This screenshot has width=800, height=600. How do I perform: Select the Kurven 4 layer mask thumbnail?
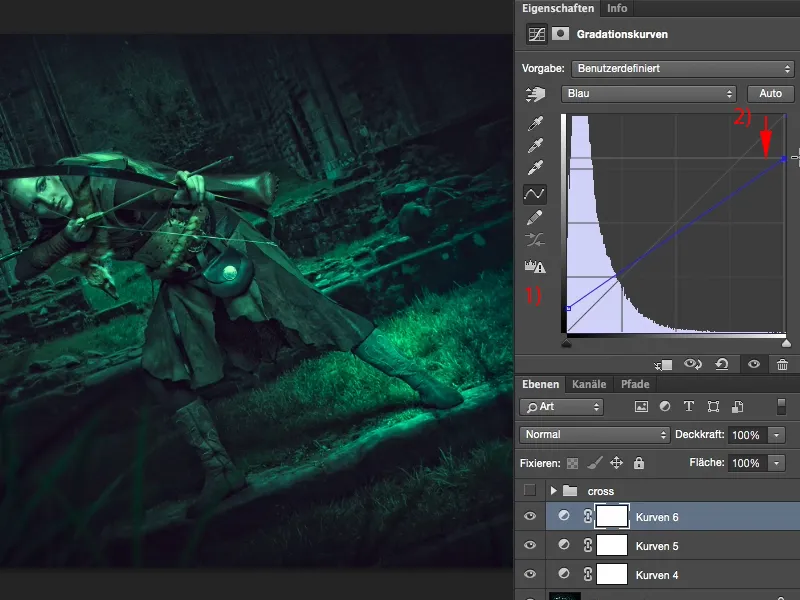612,574
